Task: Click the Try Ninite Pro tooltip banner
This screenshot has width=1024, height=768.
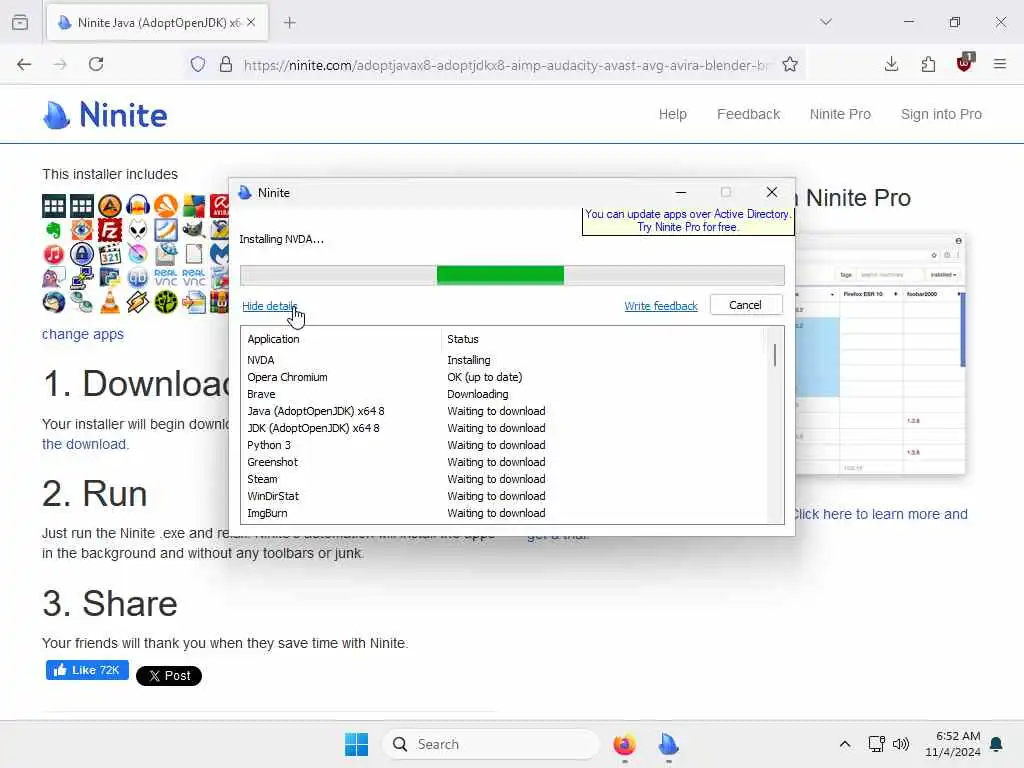Action: 688,221
